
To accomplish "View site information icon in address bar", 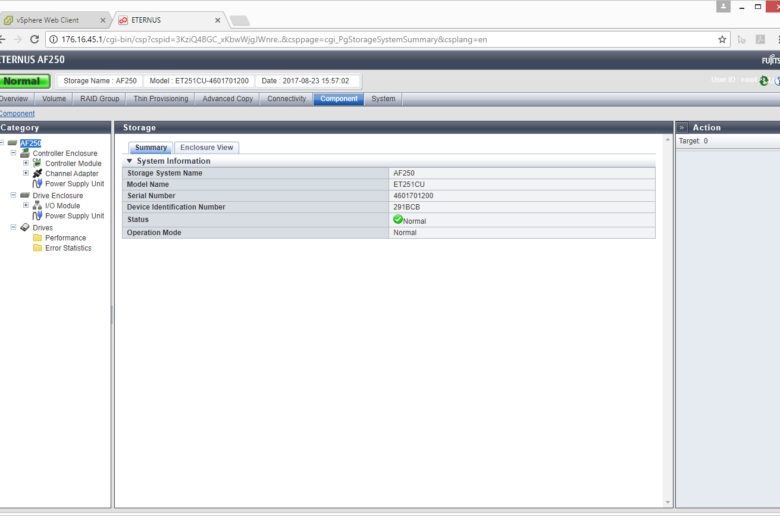I will pyautogui.click(x=53, y=39).
